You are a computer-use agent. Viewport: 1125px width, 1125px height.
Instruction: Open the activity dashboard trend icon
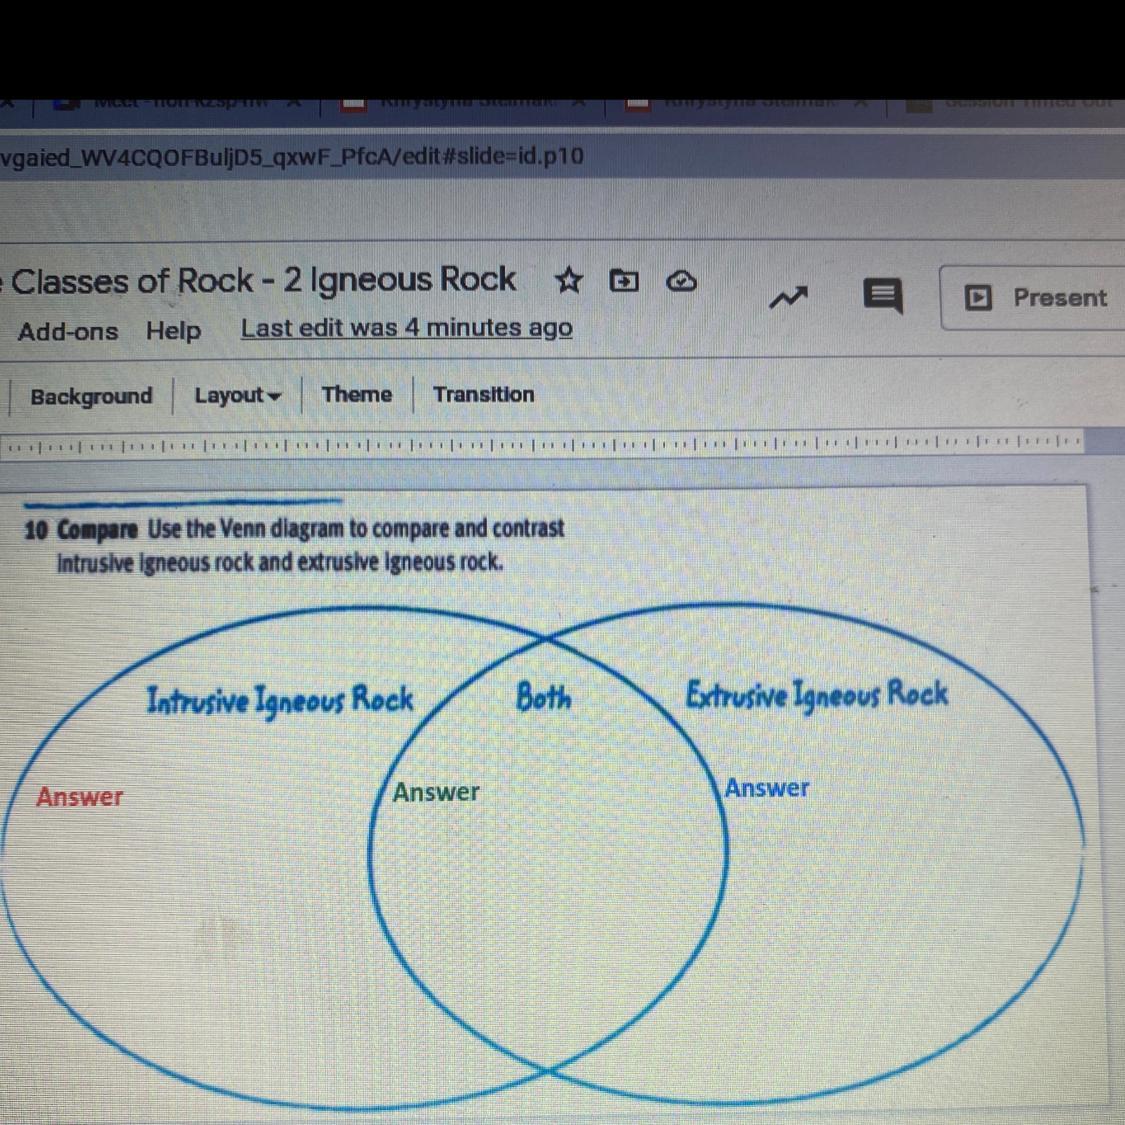click(788, 297)
